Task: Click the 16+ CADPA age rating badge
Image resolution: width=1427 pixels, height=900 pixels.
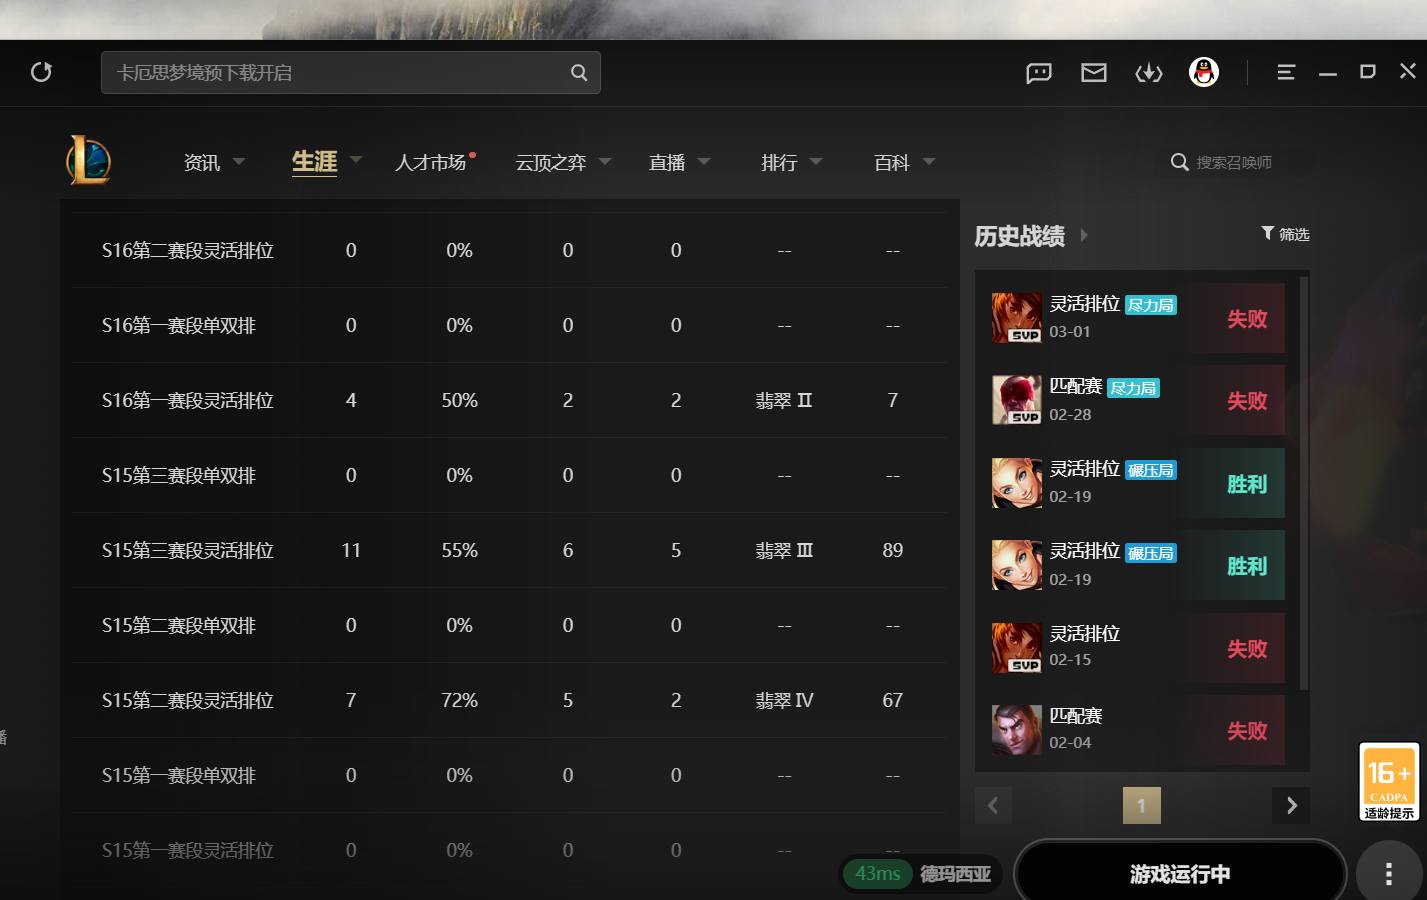Action: point(1389,781)
